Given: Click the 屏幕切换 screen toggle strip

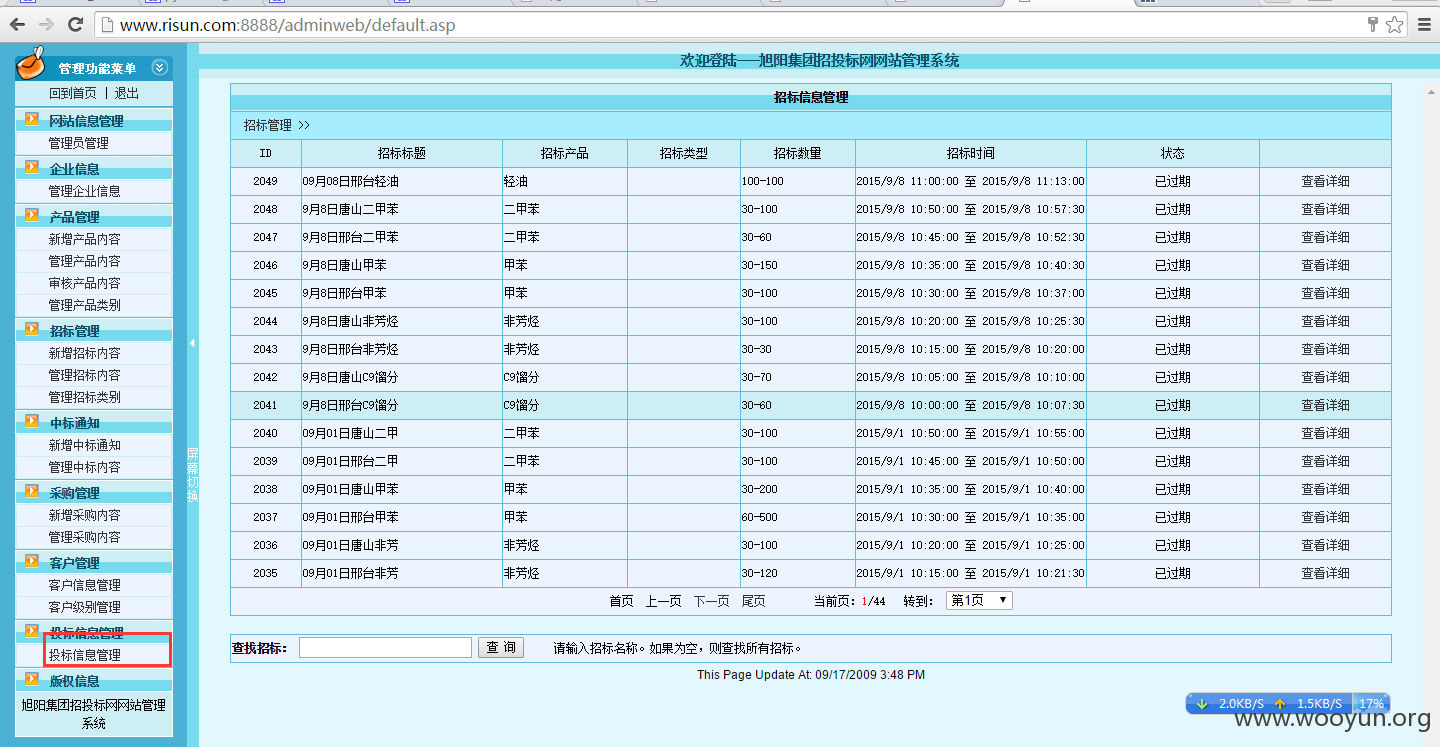Looking at the screenshot, I should 192,475.
